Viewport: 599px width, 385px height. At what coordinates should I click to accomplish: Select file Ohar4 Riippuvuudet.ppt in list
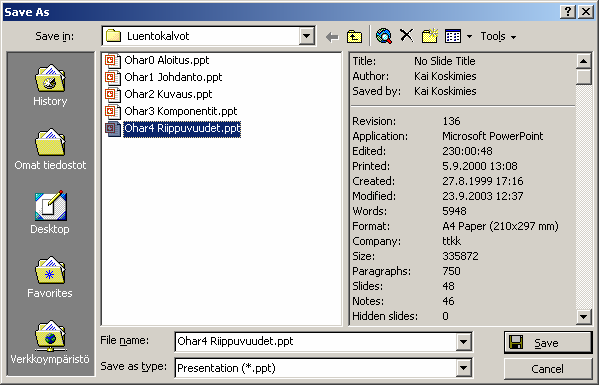tap(182, 128)
